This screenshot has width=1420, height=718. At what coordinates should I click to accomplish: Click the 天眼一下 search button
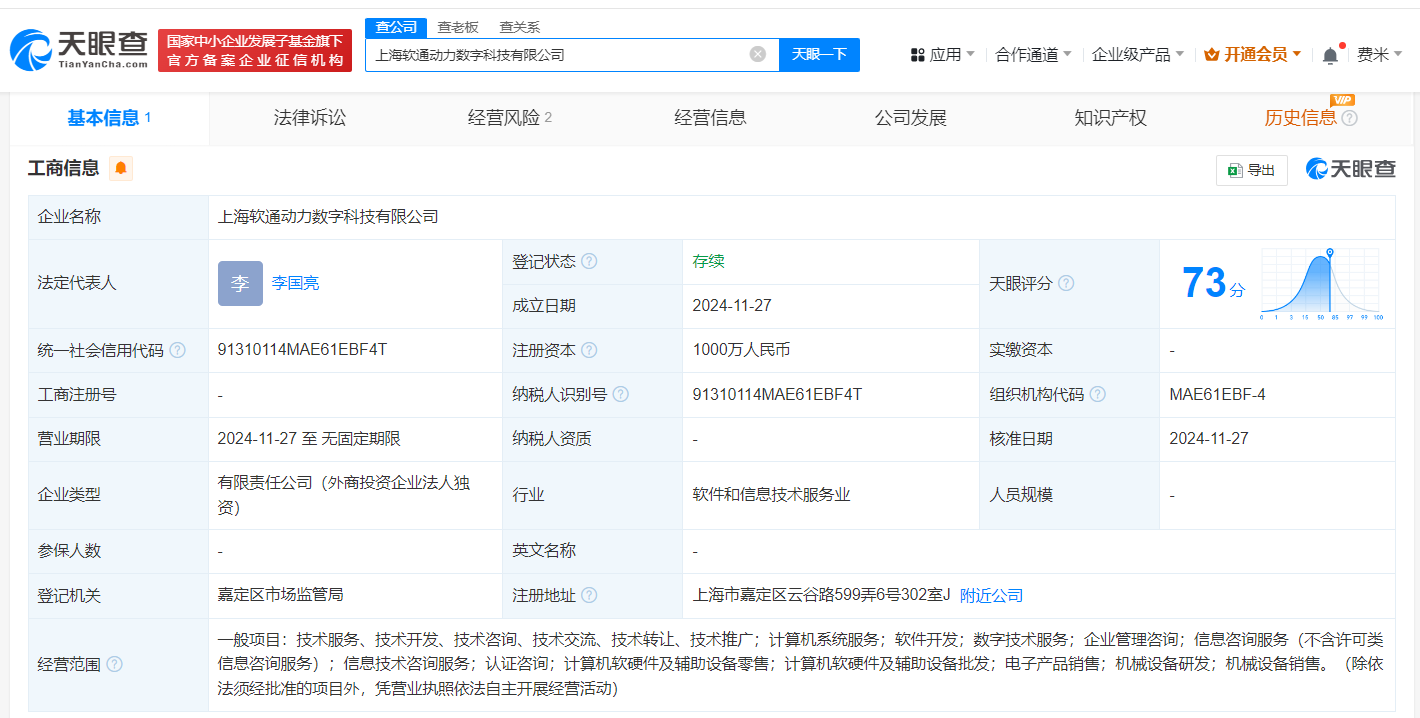819,54
